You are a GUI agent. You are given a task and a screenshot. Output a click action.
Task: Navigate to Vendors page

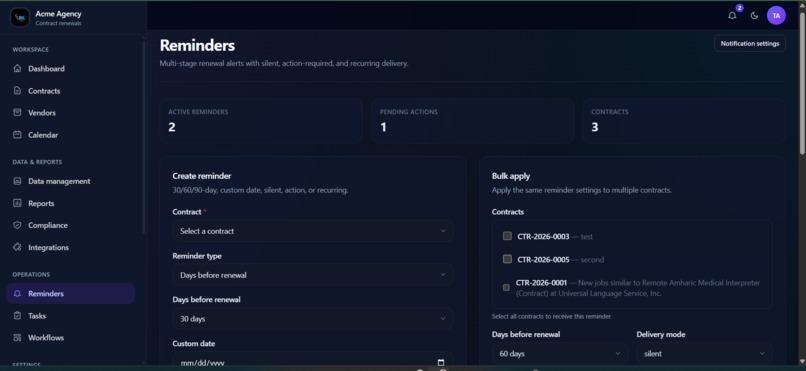(70, 113)
